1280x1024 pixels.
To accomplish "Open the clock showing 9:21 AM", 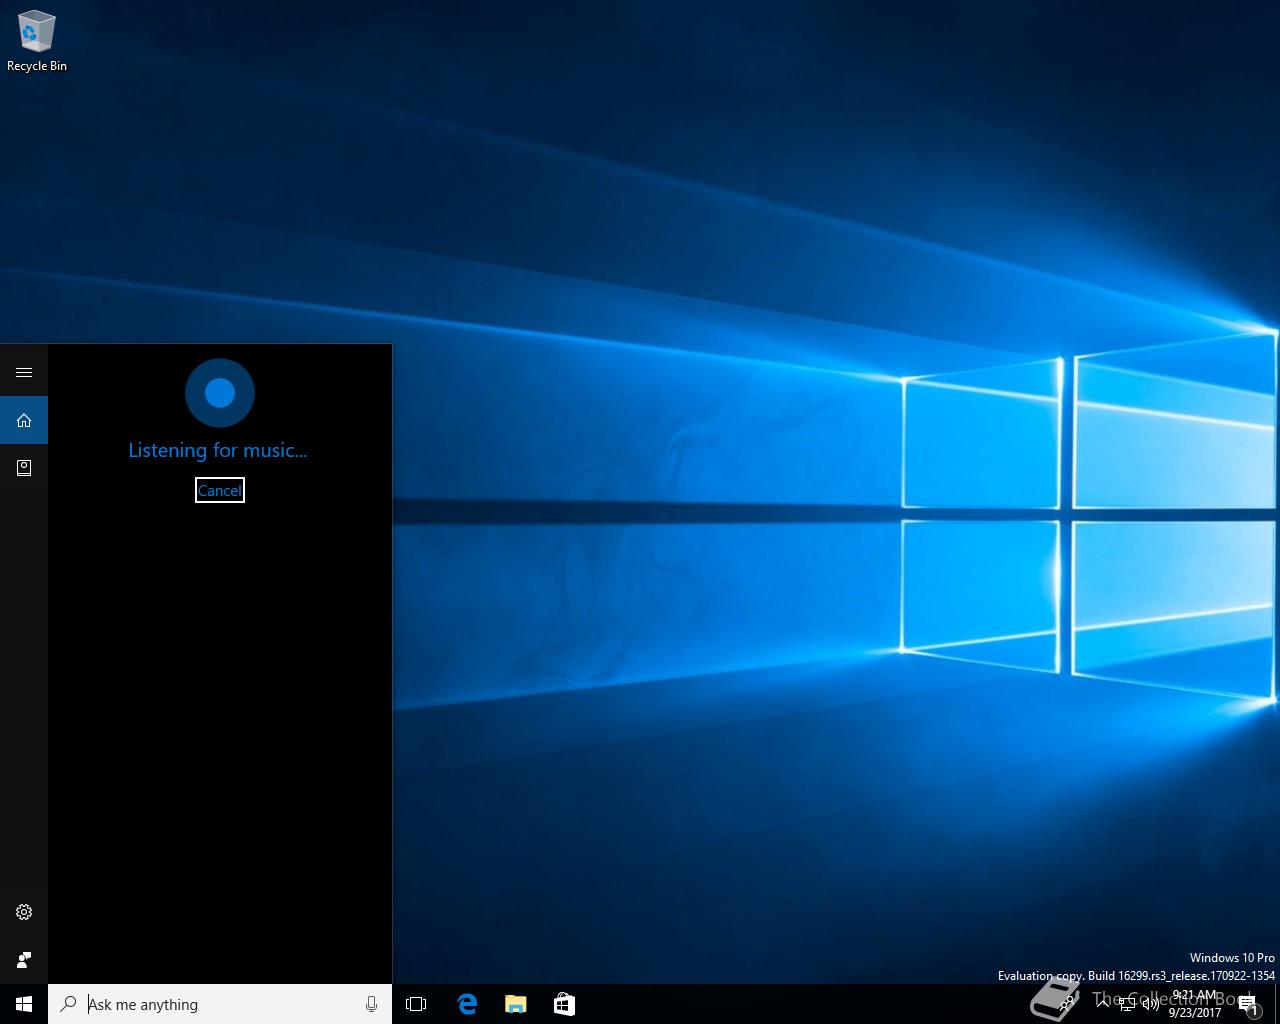I will coord(1195,1004).
